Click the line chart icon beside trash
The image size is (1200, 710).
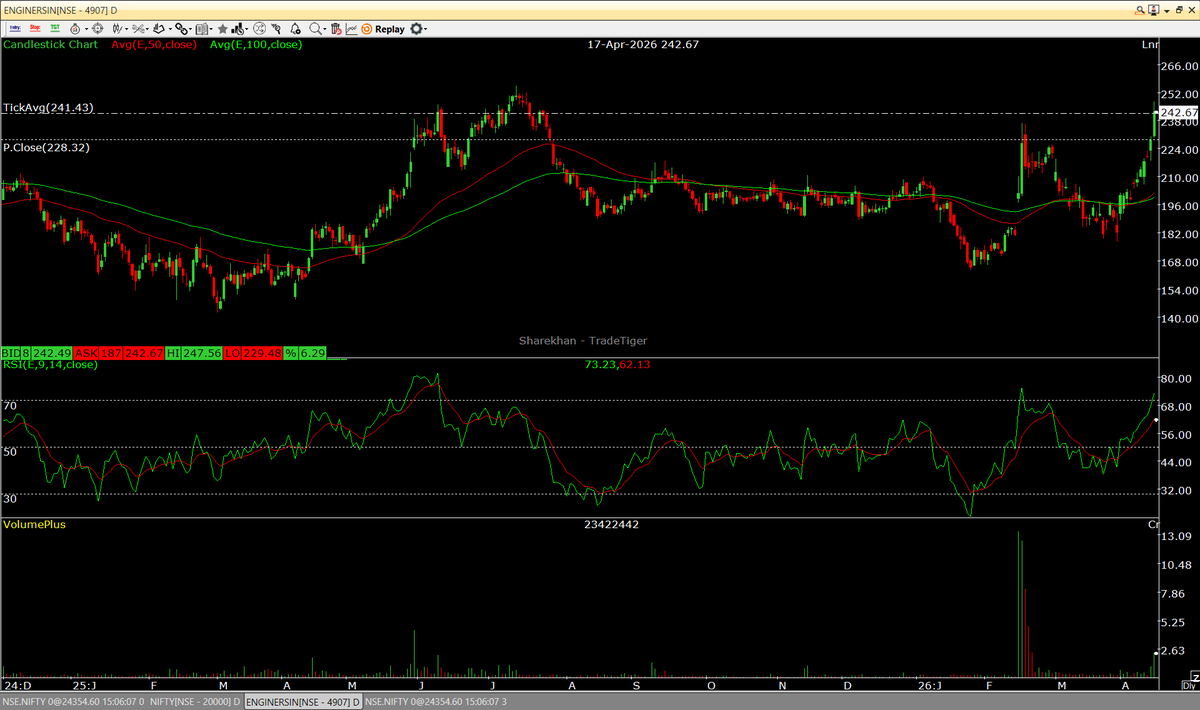coord(352,29)
